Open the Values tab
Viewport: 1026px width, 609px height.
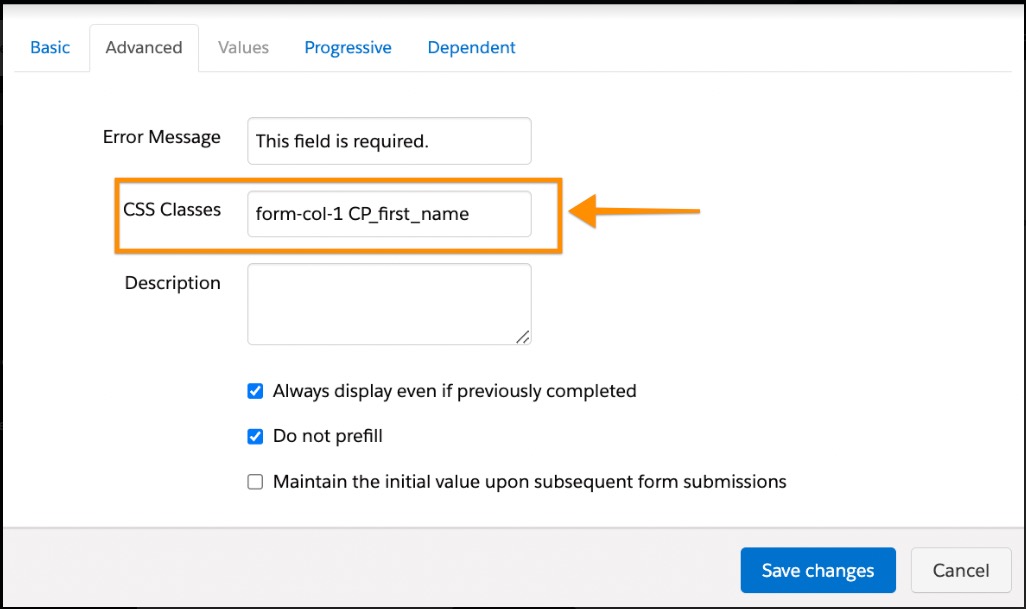[x=243, y=47]
